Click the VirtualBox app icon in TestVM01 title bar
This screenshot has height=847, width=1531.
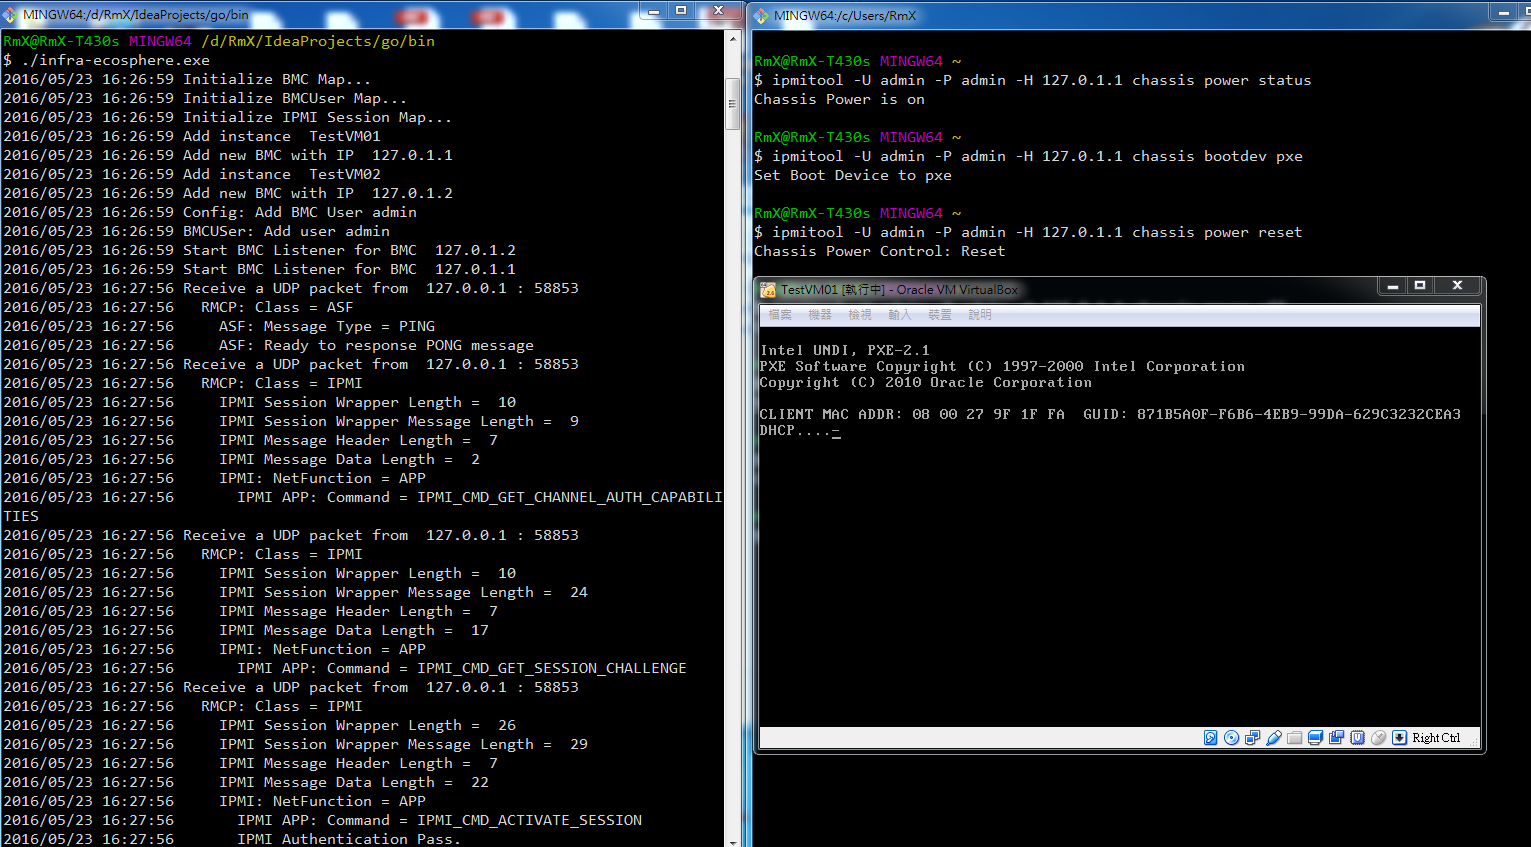(x=768, y=290)
